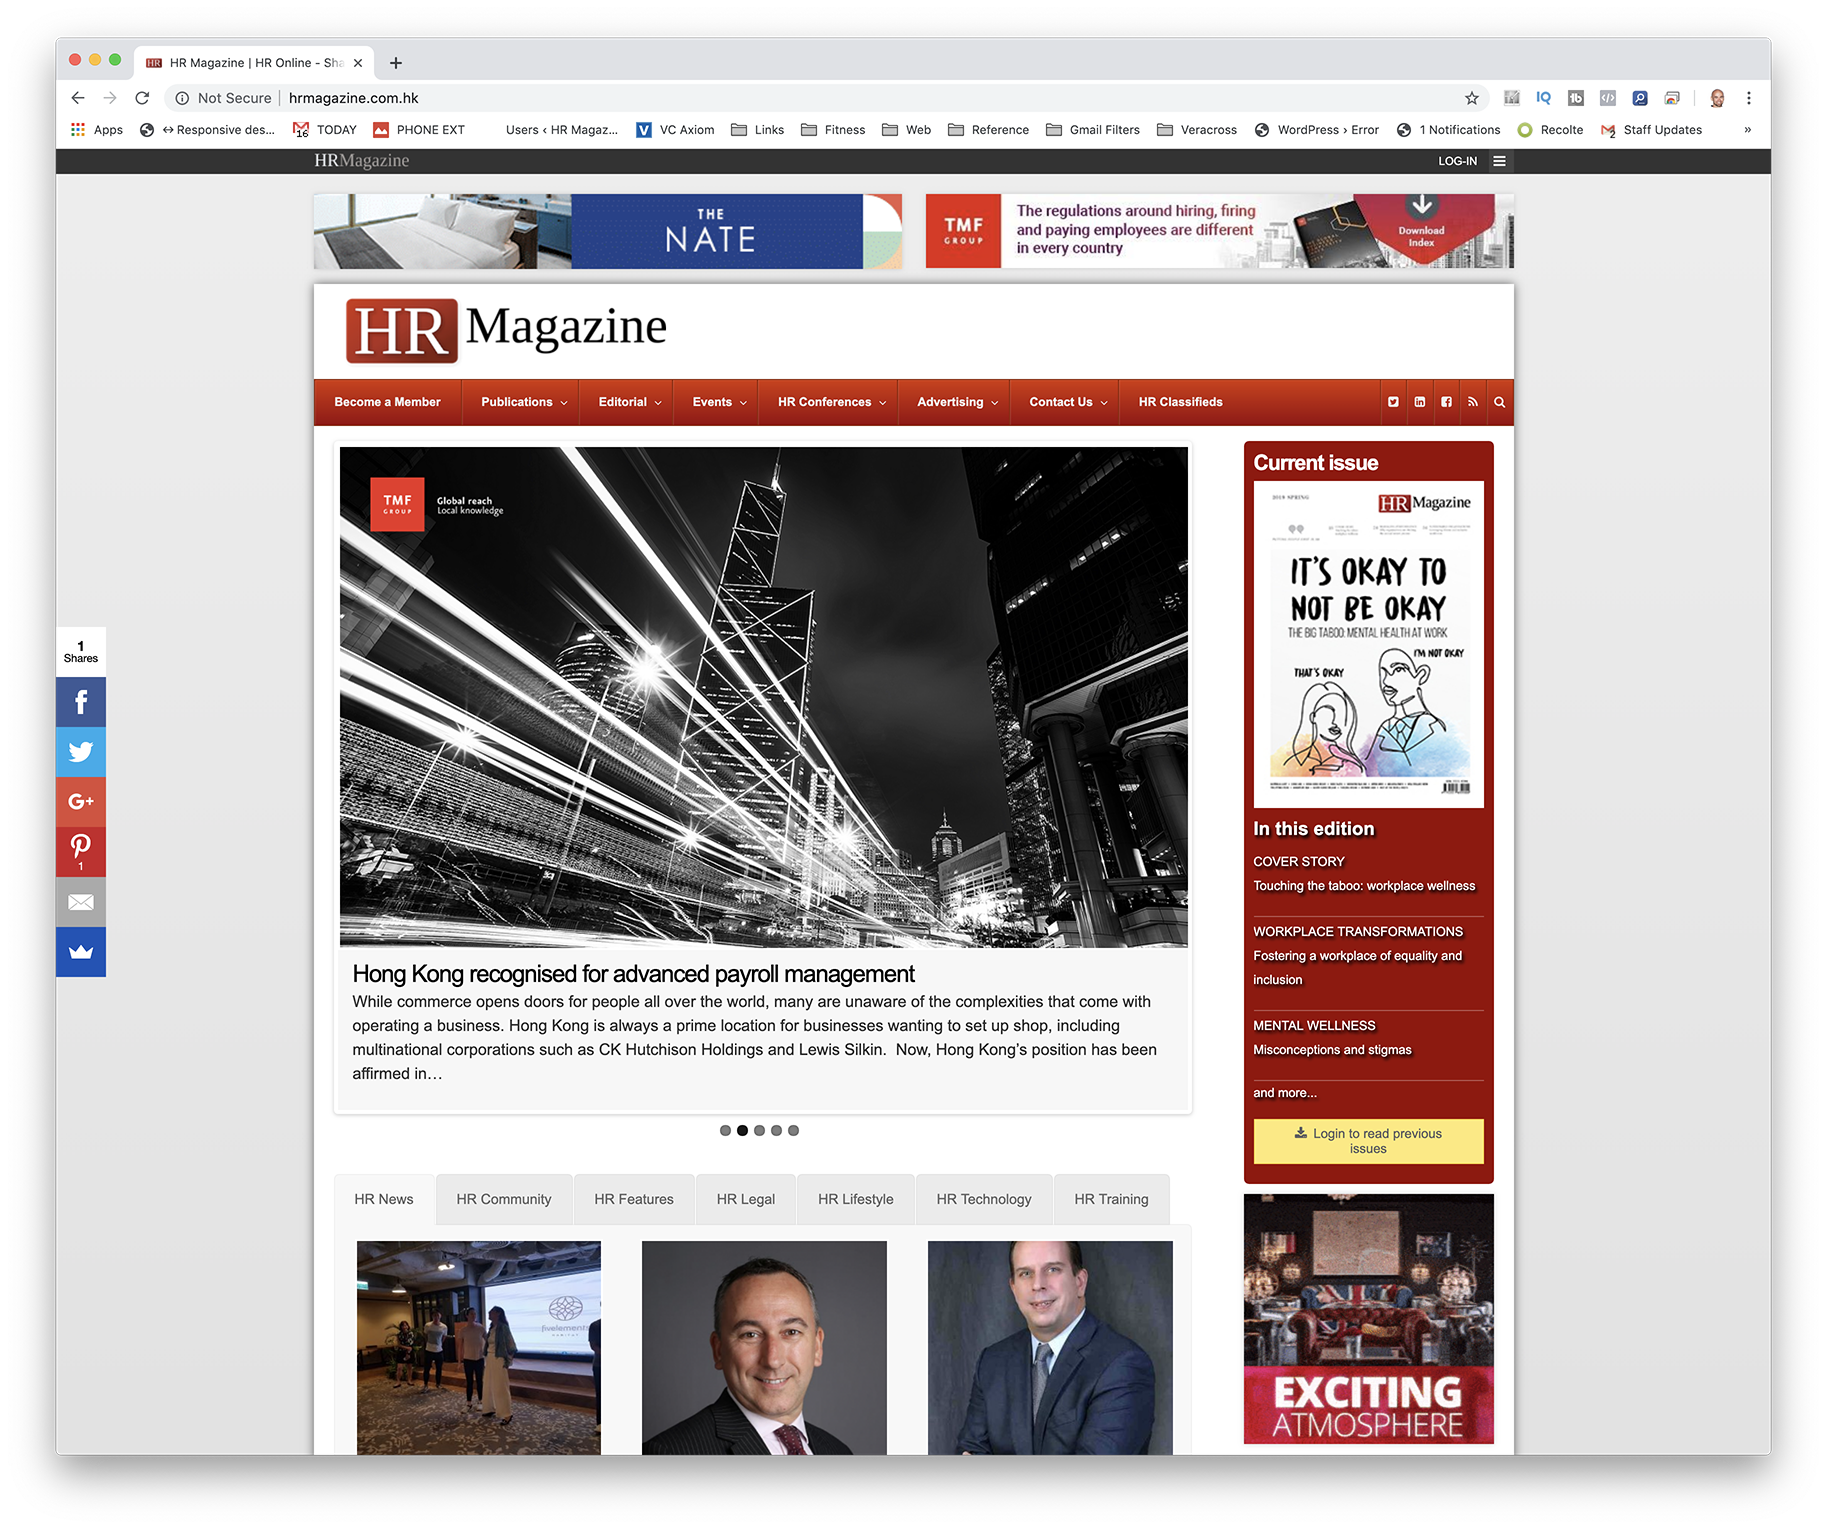Screen dimensions: 1827x1529
Task: Click Login to read previous issues button
Action: point(1368,1141)
